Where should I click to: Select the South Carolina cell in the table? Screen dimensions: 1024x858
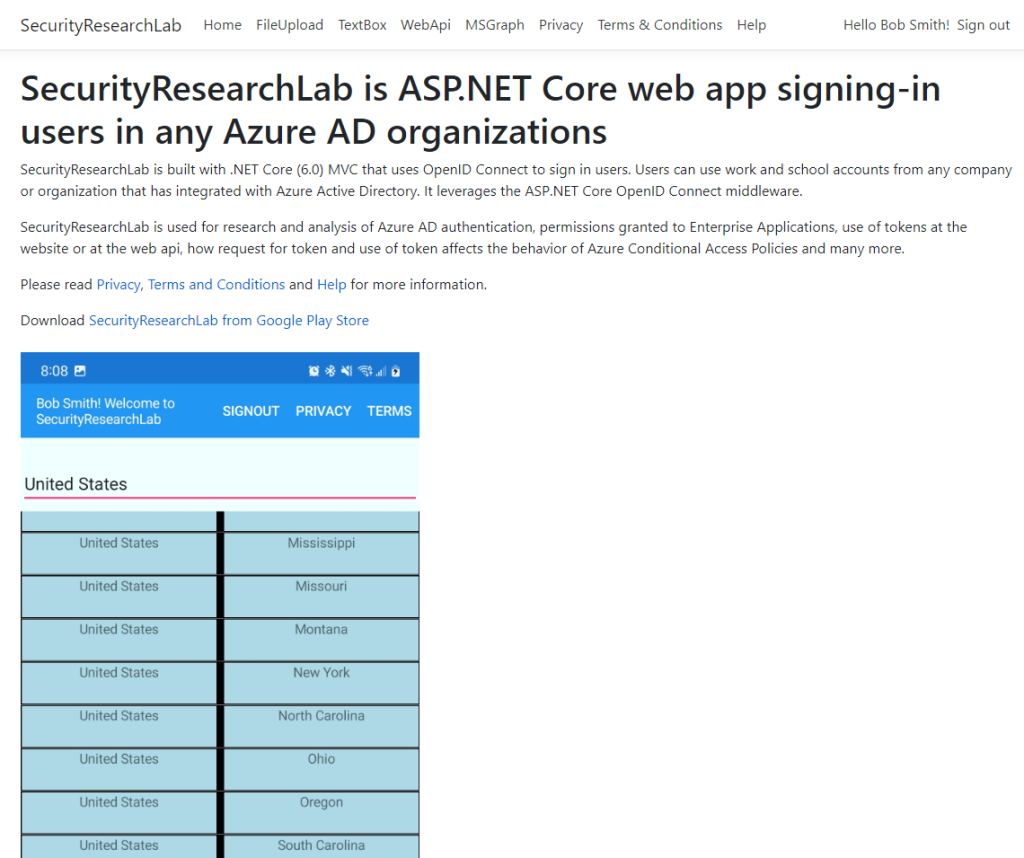321,846
